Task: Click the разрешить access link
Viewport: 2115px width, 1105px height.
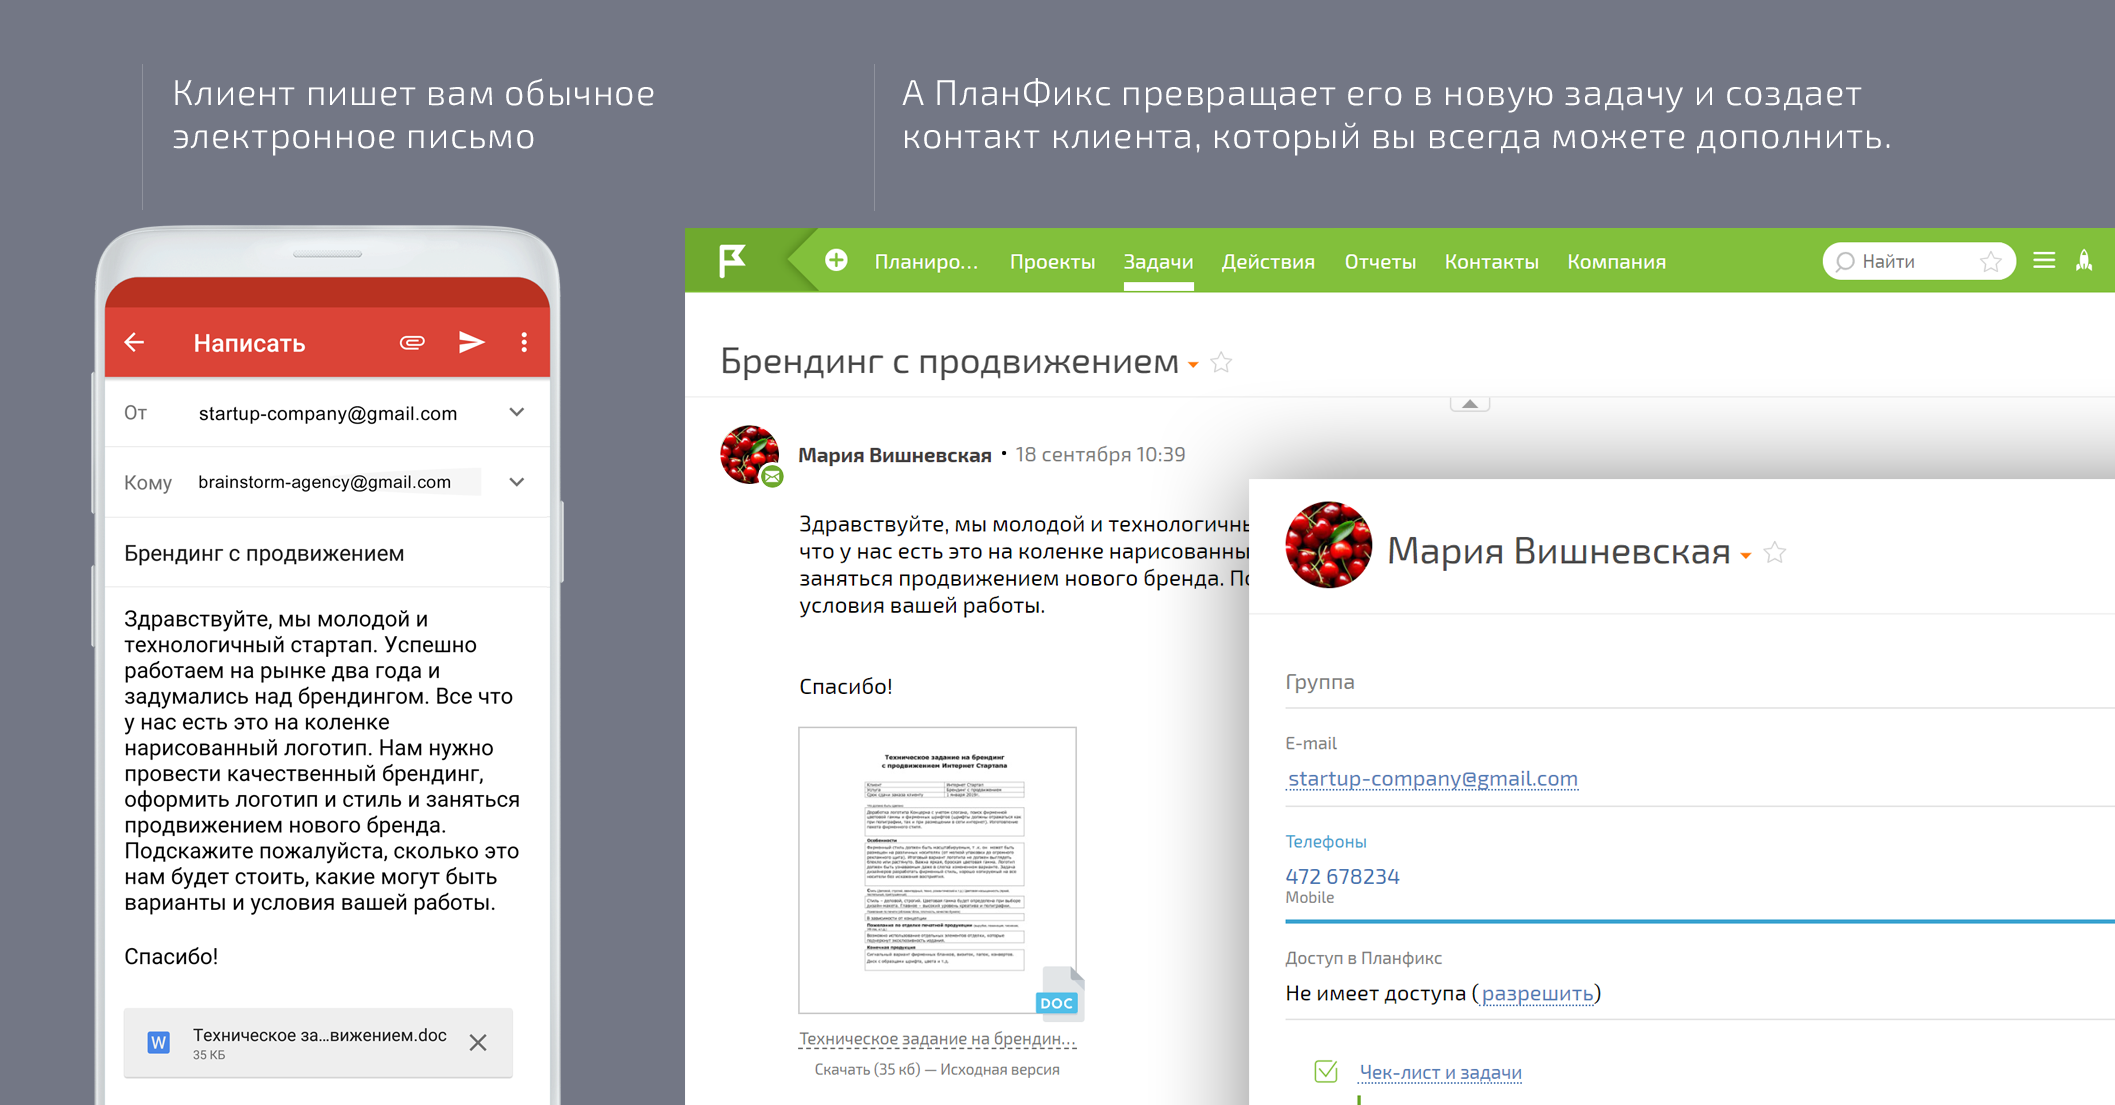Action: coord(1537,993)
